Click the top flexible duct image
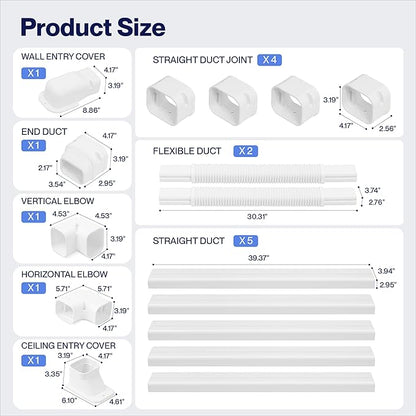The width and height of the screenshot is (416, 416). pos(258,173)
